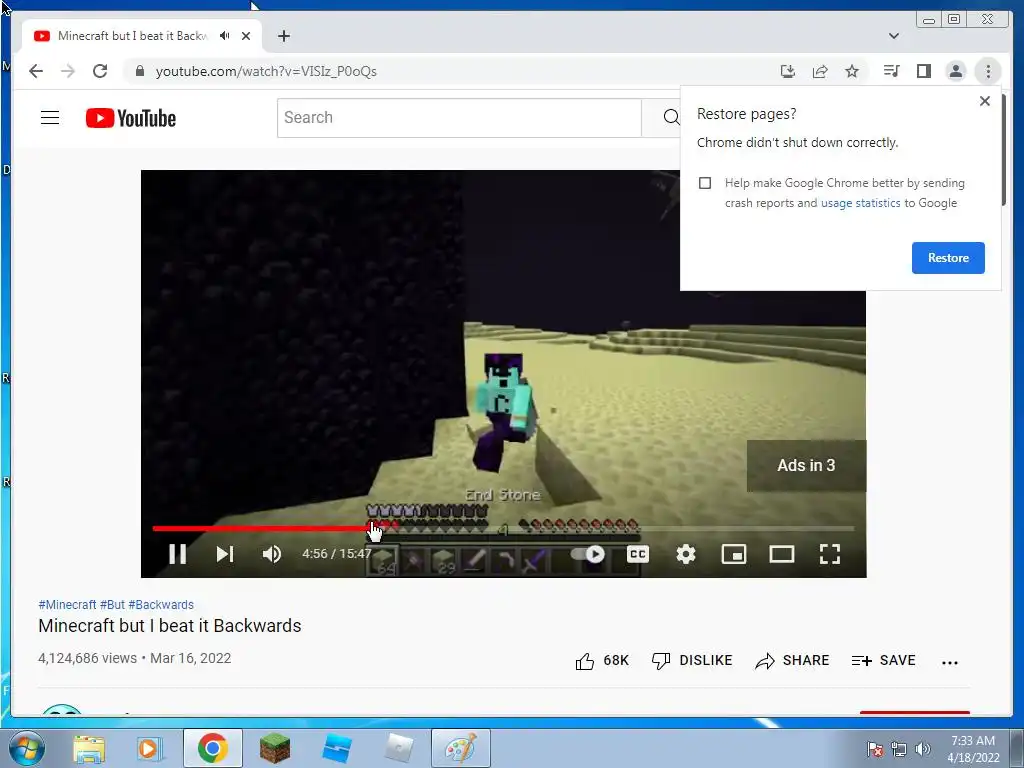Click the #Backwards hashtag link
The width and height of the screenshot is (1024, 768).
[161, 605]
